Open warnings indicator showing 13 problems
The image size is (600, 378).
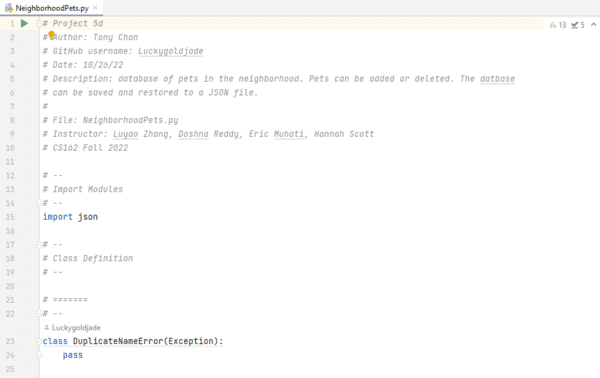click(558, 25)
